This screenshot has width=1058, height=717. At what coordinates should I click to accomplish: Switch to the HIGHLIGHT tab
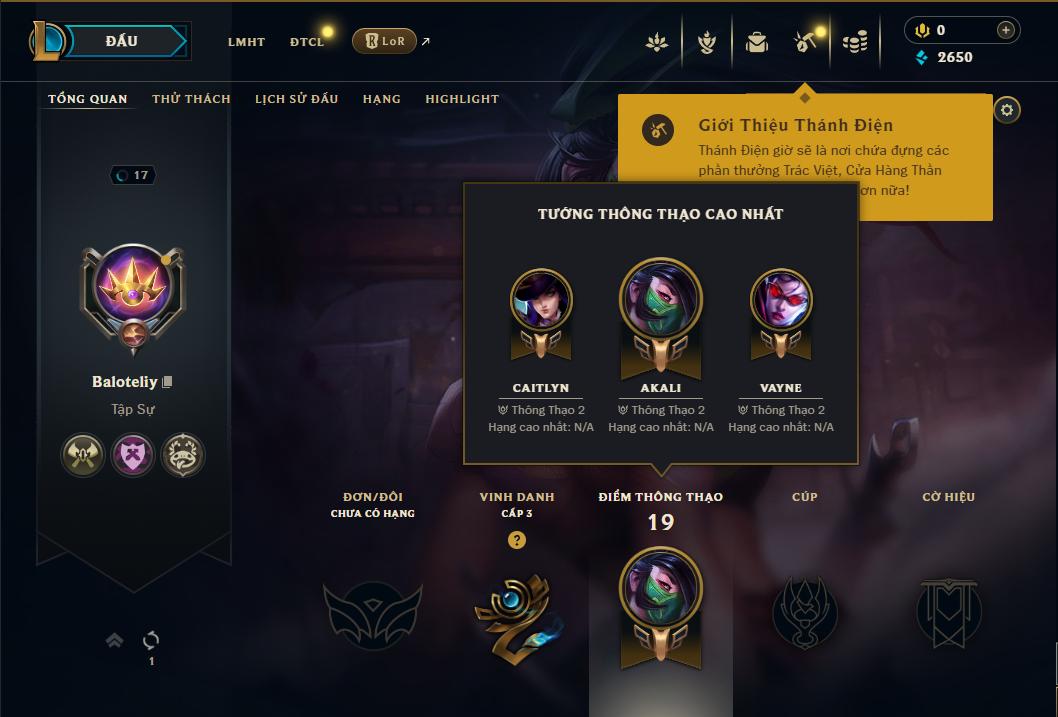click(462, 98)
